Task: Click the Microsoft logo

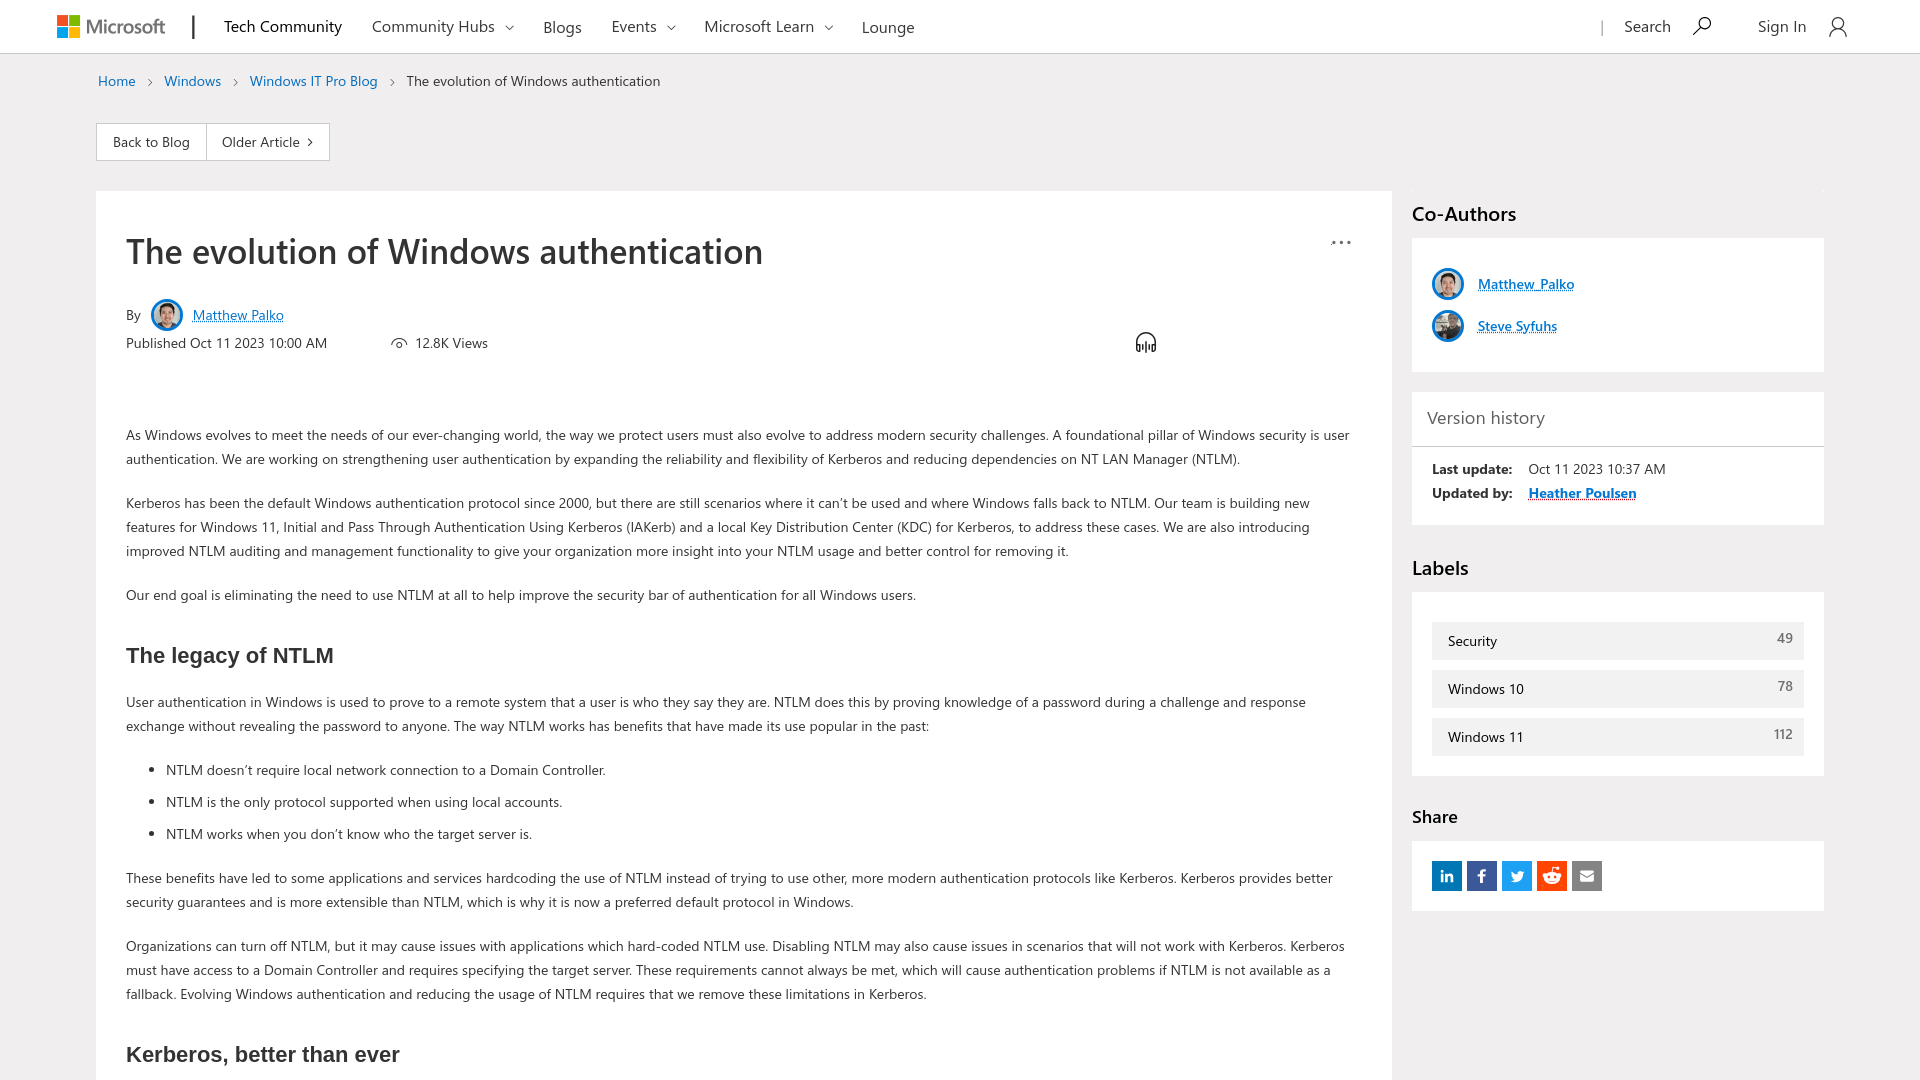Action: coord(111,27)
